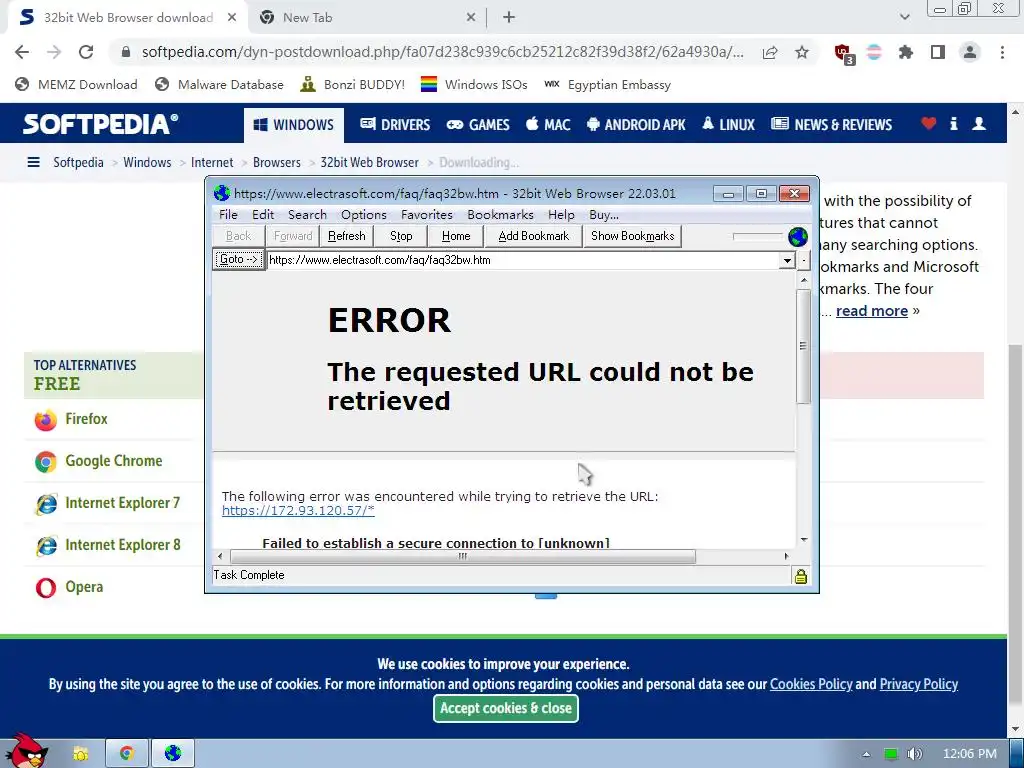1024x768 pixels.
Task: Select the WINDOWS tab on Softpedia
Action: tap(294, 125)
